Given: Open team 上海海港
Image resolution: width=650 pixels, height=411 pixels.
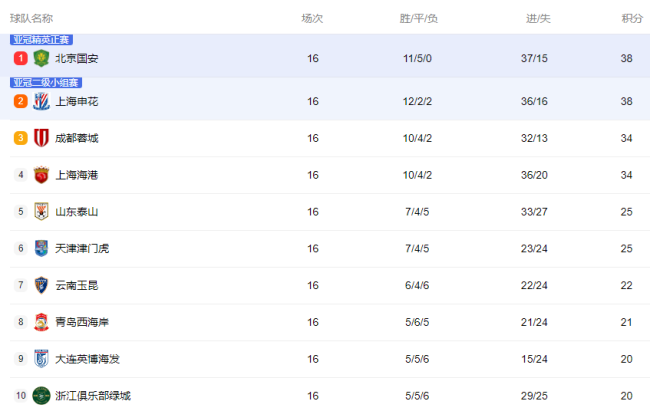Looking at the screenshot, I should (77, 175).
